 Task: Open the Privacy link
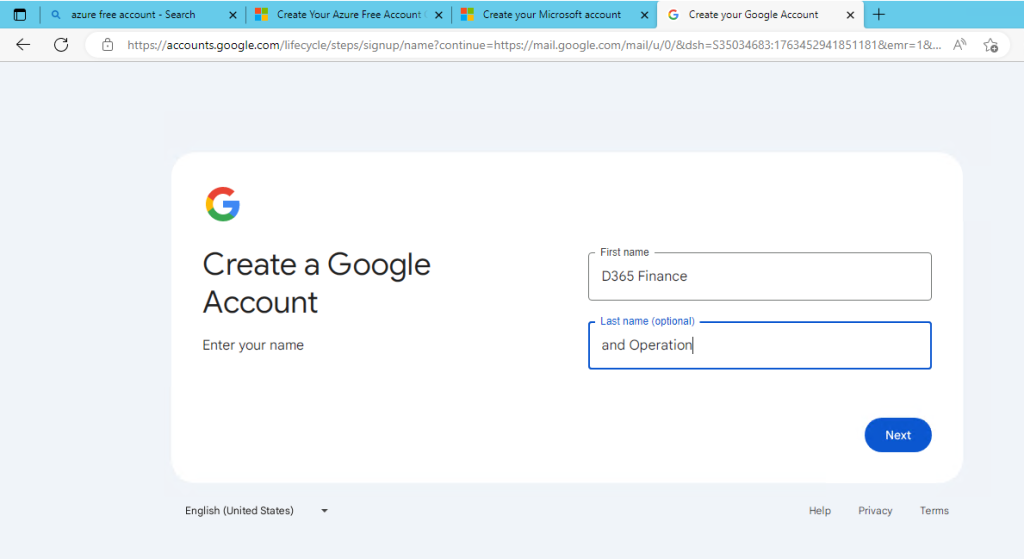pos(874,511)
